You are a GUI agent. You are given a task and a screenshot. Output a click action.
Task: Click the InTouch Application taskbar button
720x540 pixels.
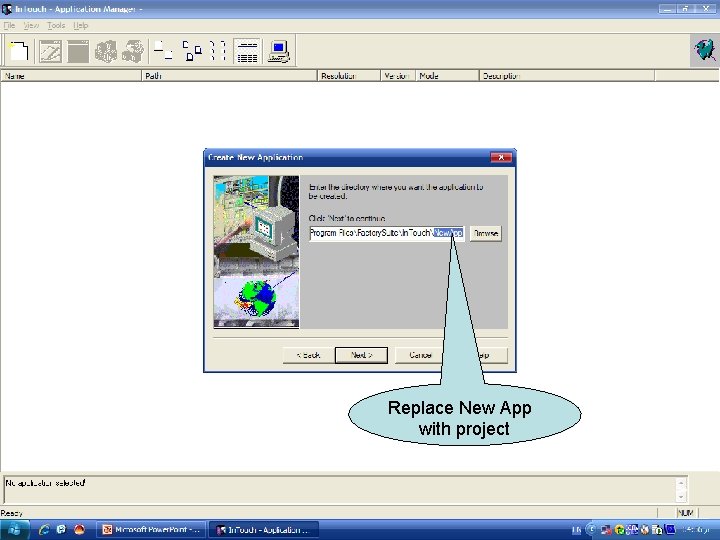[264, 530]
